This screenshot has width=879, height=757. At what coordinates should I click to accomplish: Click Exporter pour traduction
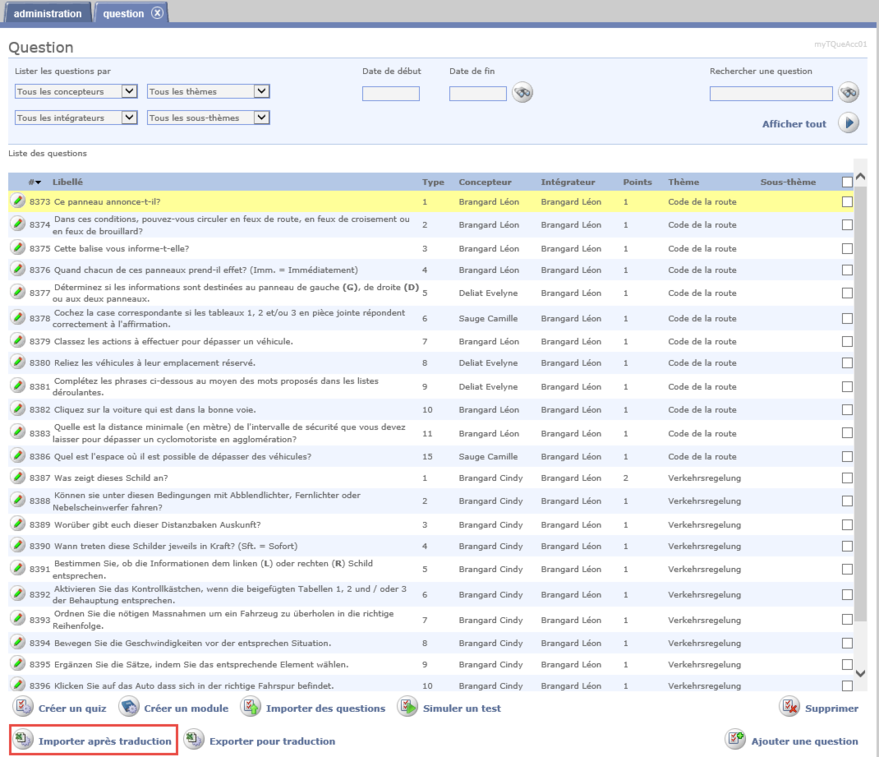tap(272, 741)
